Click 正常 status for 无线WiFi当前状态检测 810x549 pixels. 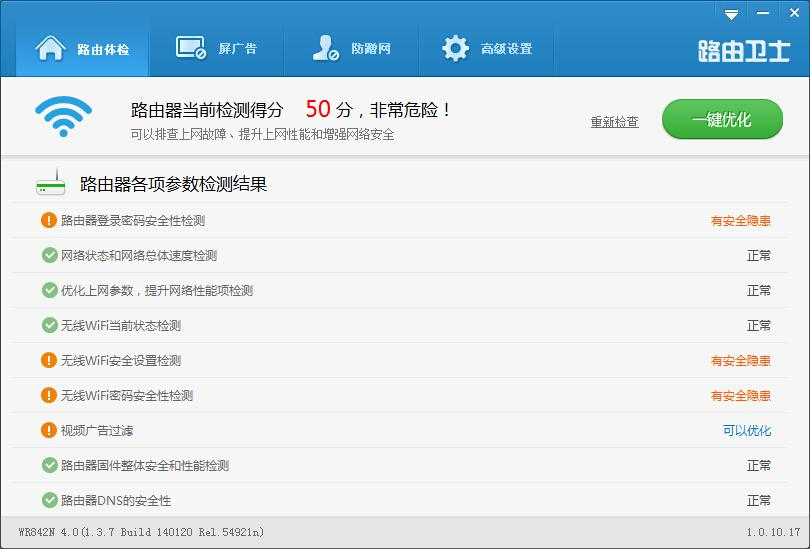(x=759, y=326)
